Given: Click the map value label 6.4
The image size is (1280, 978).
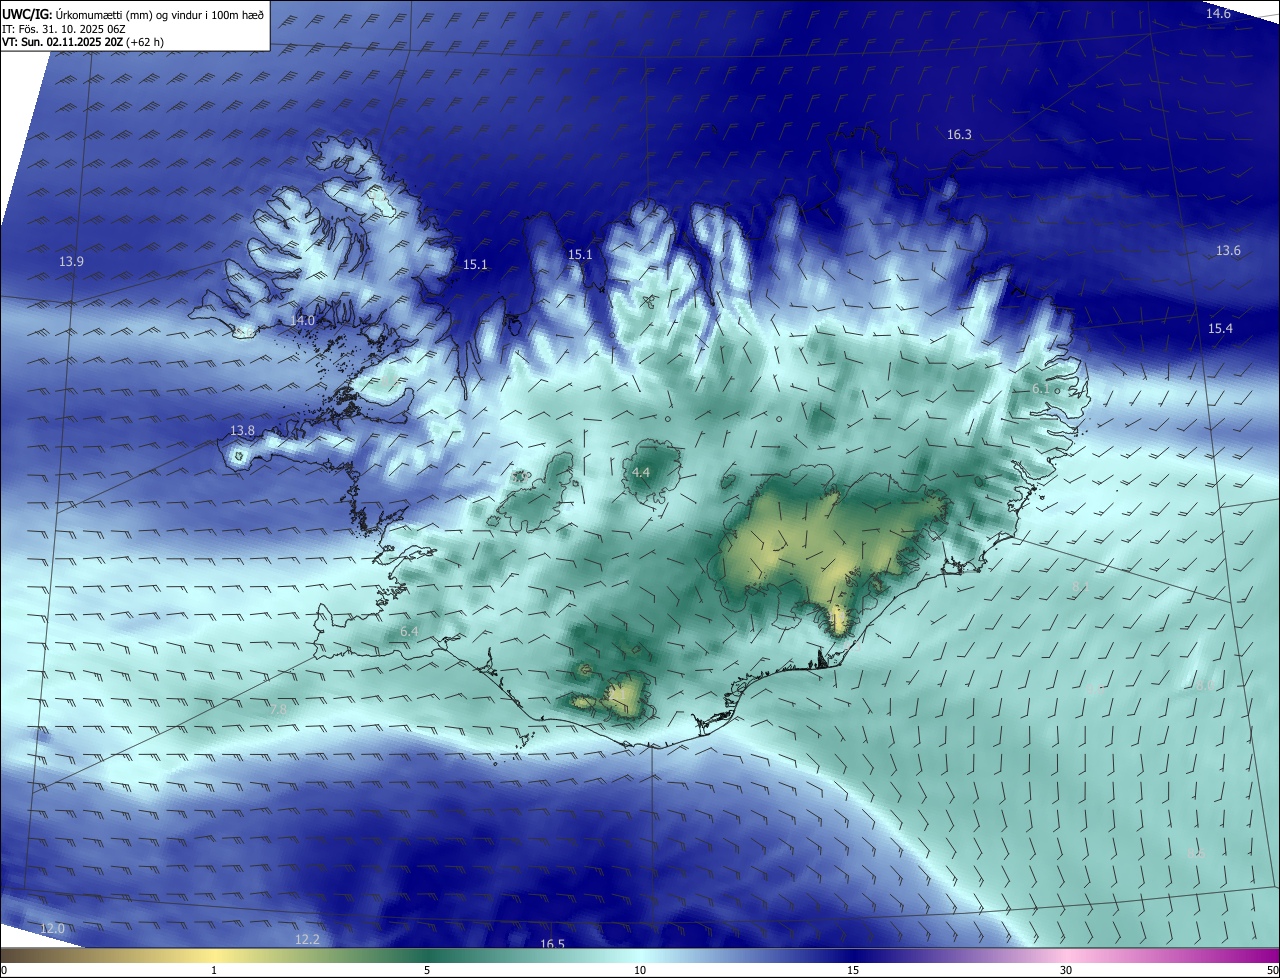Looking at the screenshot, I should click(x=409, y=632).
